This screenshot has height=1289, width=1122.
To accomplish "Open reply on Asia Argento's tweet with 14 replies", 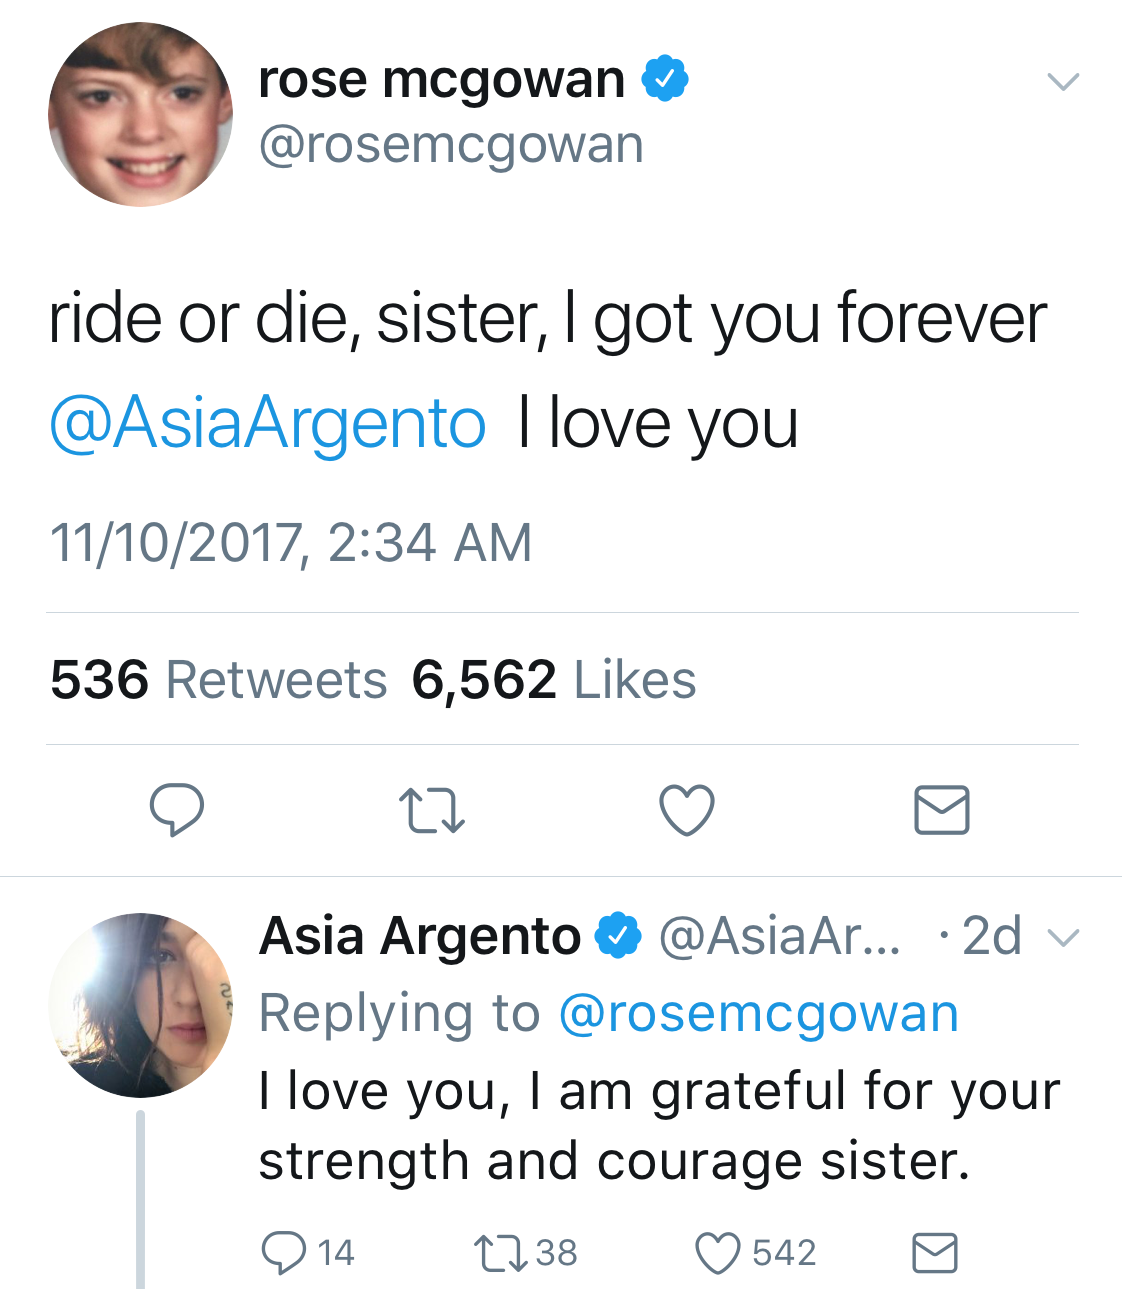I will coord(307,1253).
